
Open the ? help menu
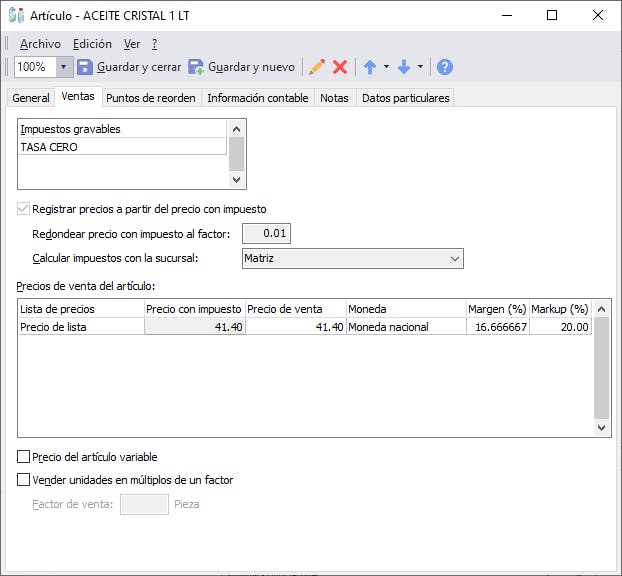click(x=154, y=44)
